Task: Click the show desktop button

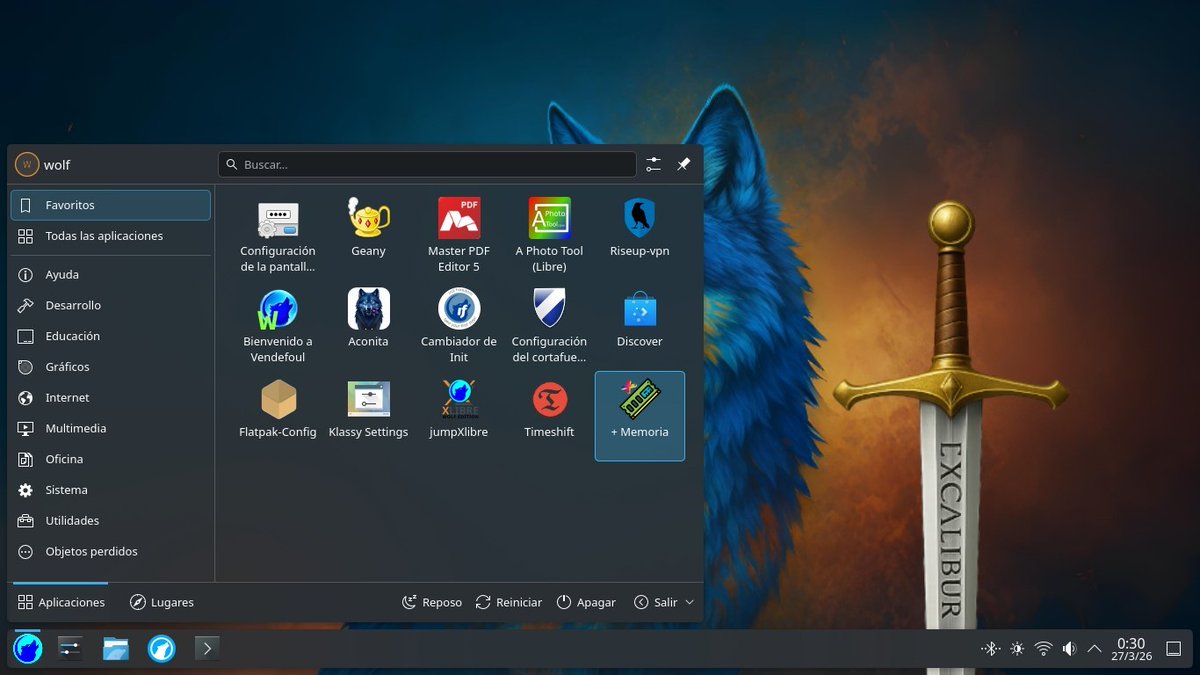Action: [1174, 649]
